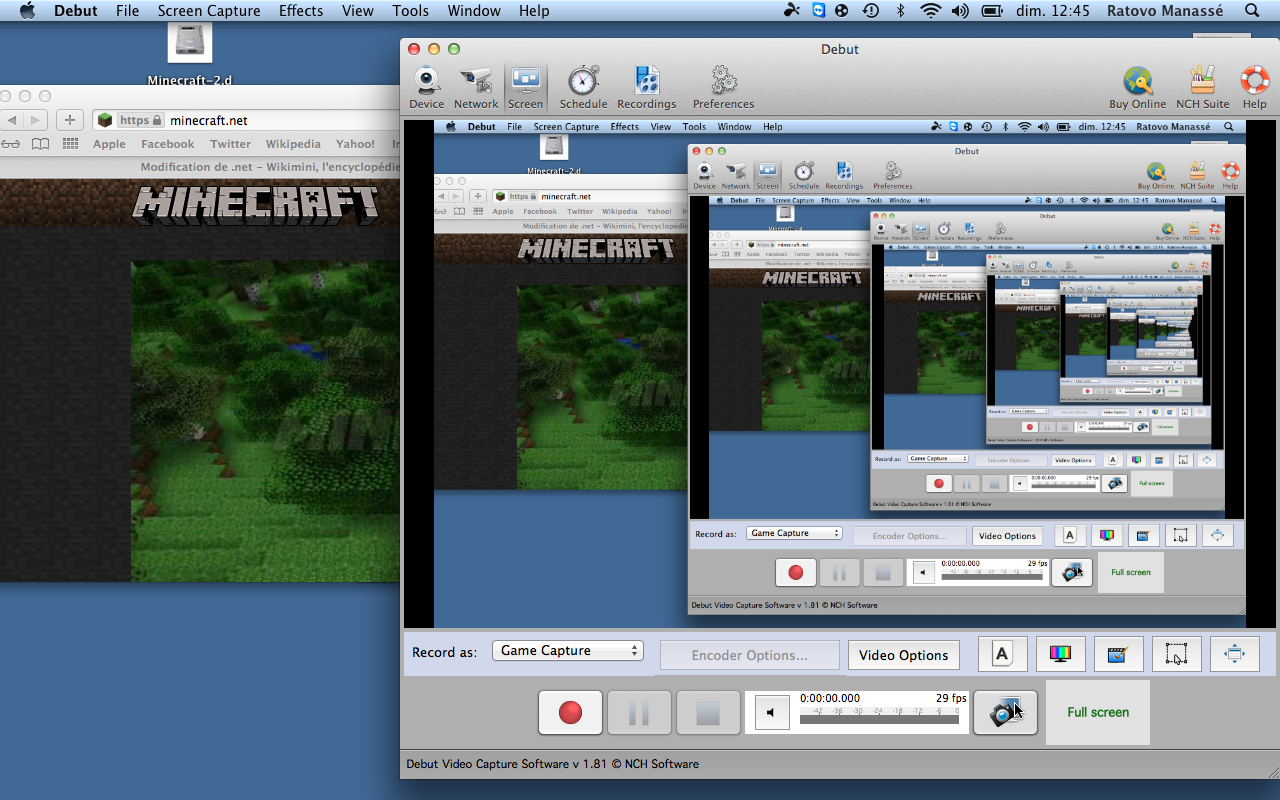Click the Safari plus add-bookmark button
1280x800 pixels.
tap(69, 120)
